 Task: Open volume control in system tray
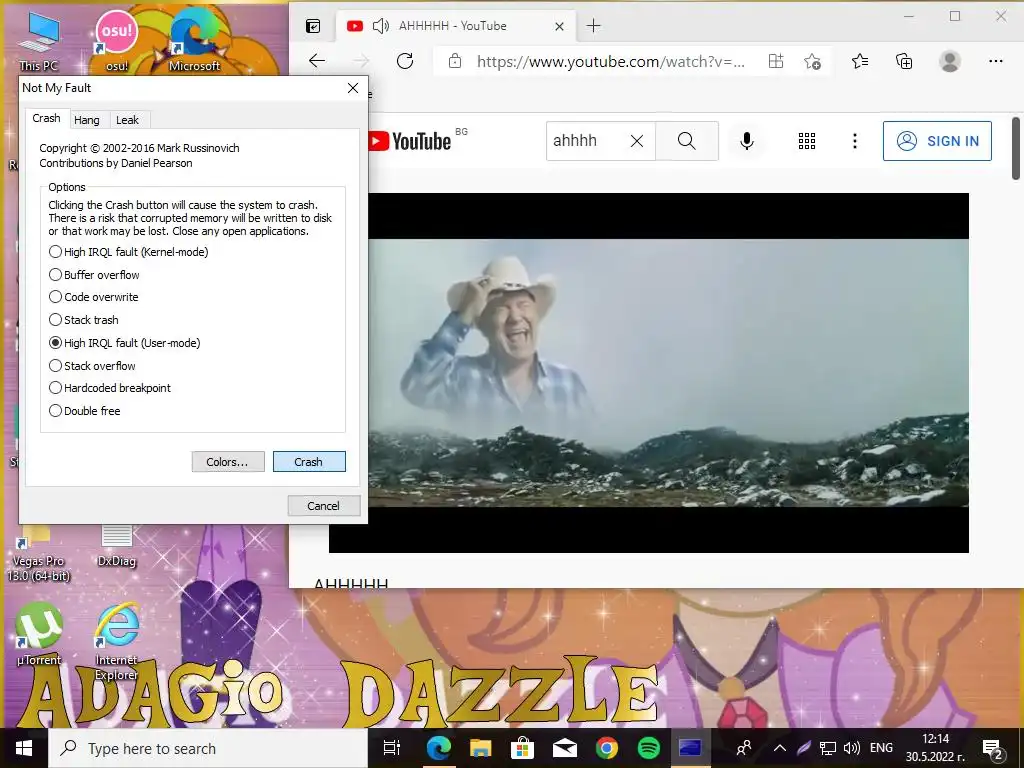click(x=851, y=748)
